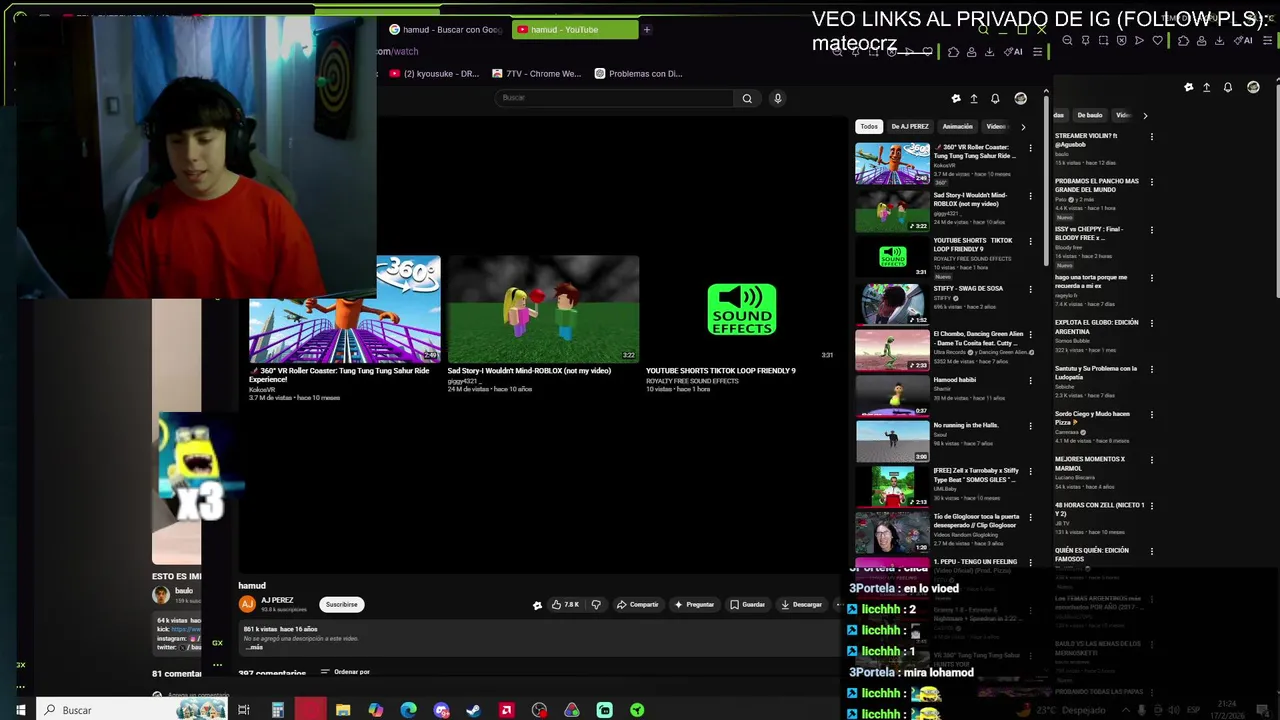Open the browser main menu icon
Screen dimensions: 1280x720
1037,52
